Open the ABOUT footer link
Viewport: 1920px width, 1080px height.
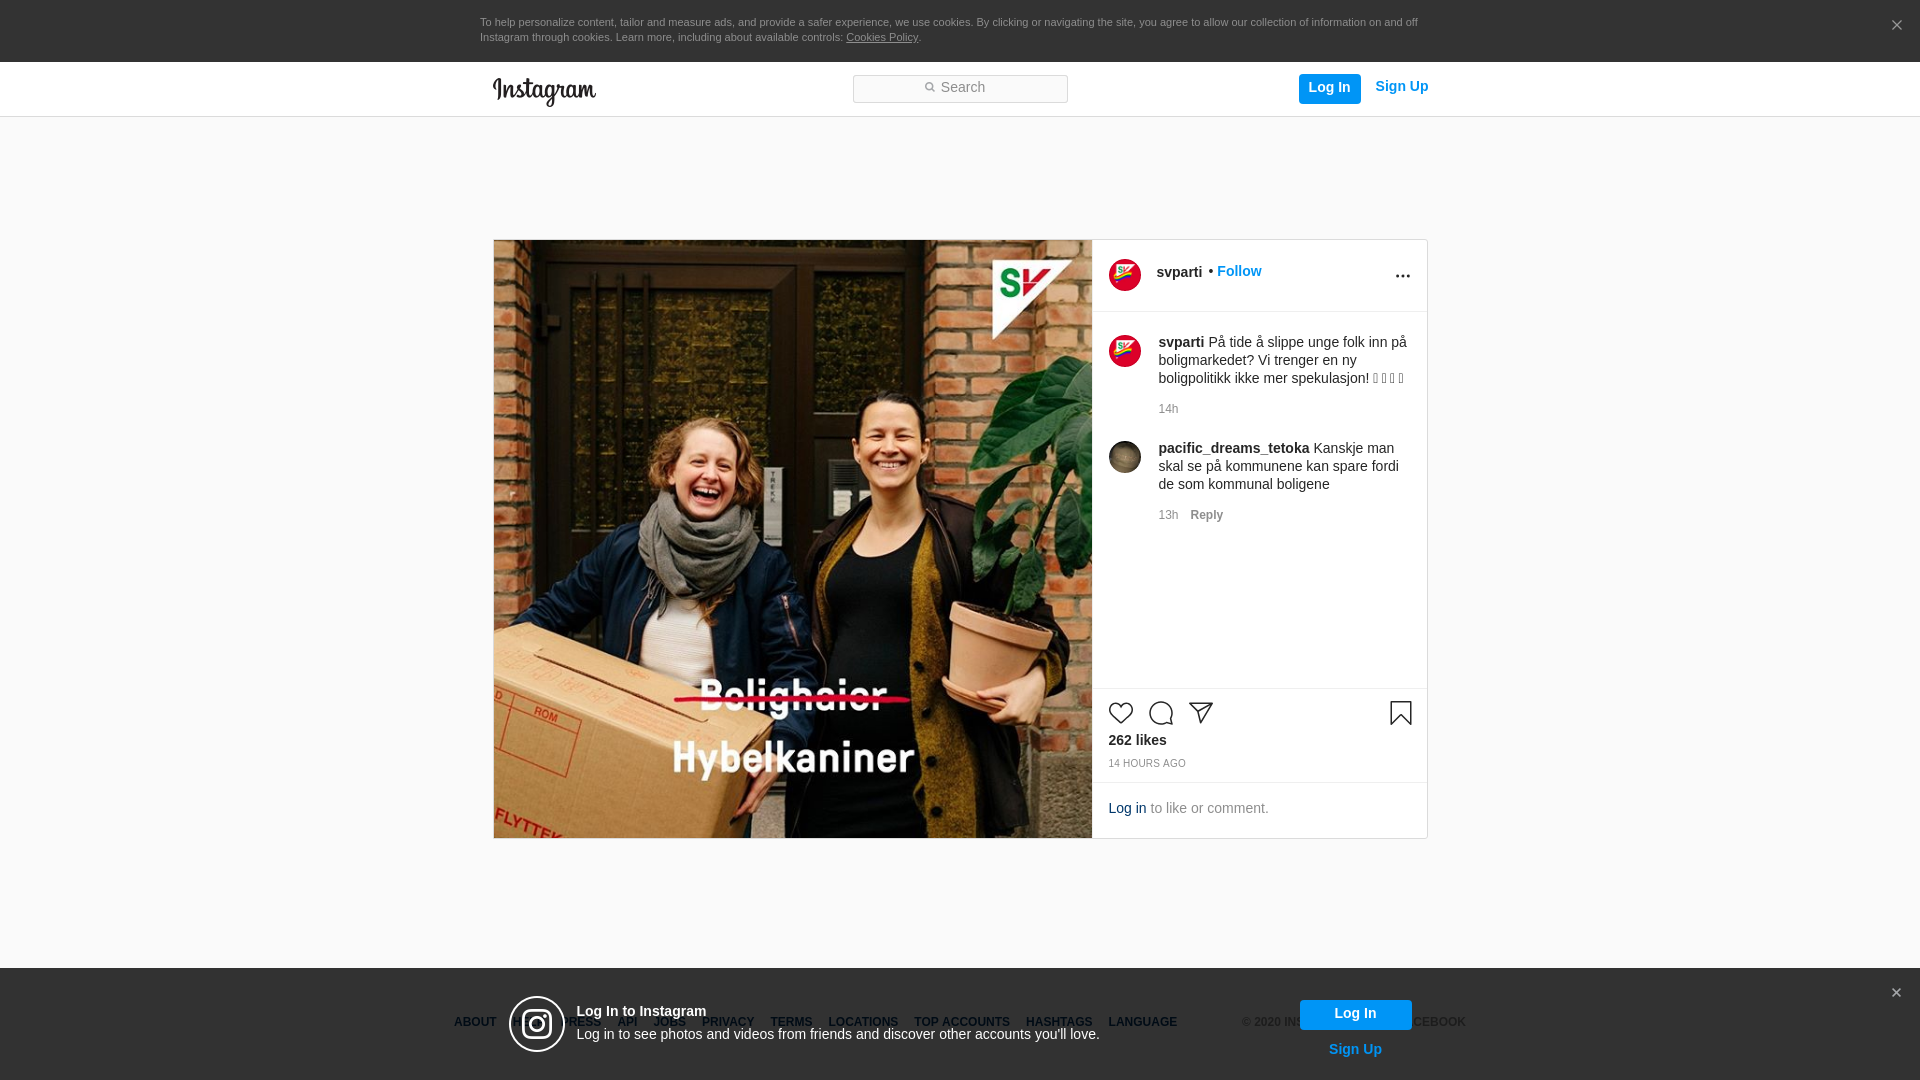pos(475,1022)
